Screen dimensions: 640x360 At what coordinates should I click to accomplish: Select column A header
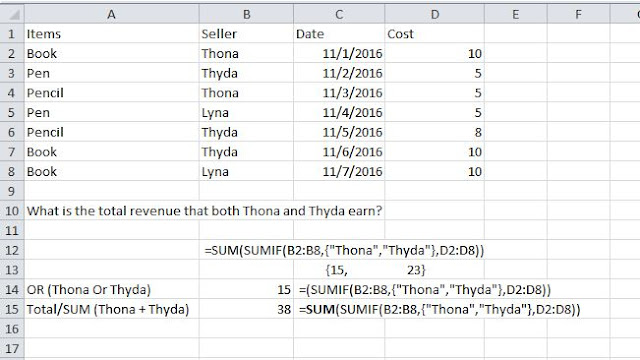tap(111, 15)
